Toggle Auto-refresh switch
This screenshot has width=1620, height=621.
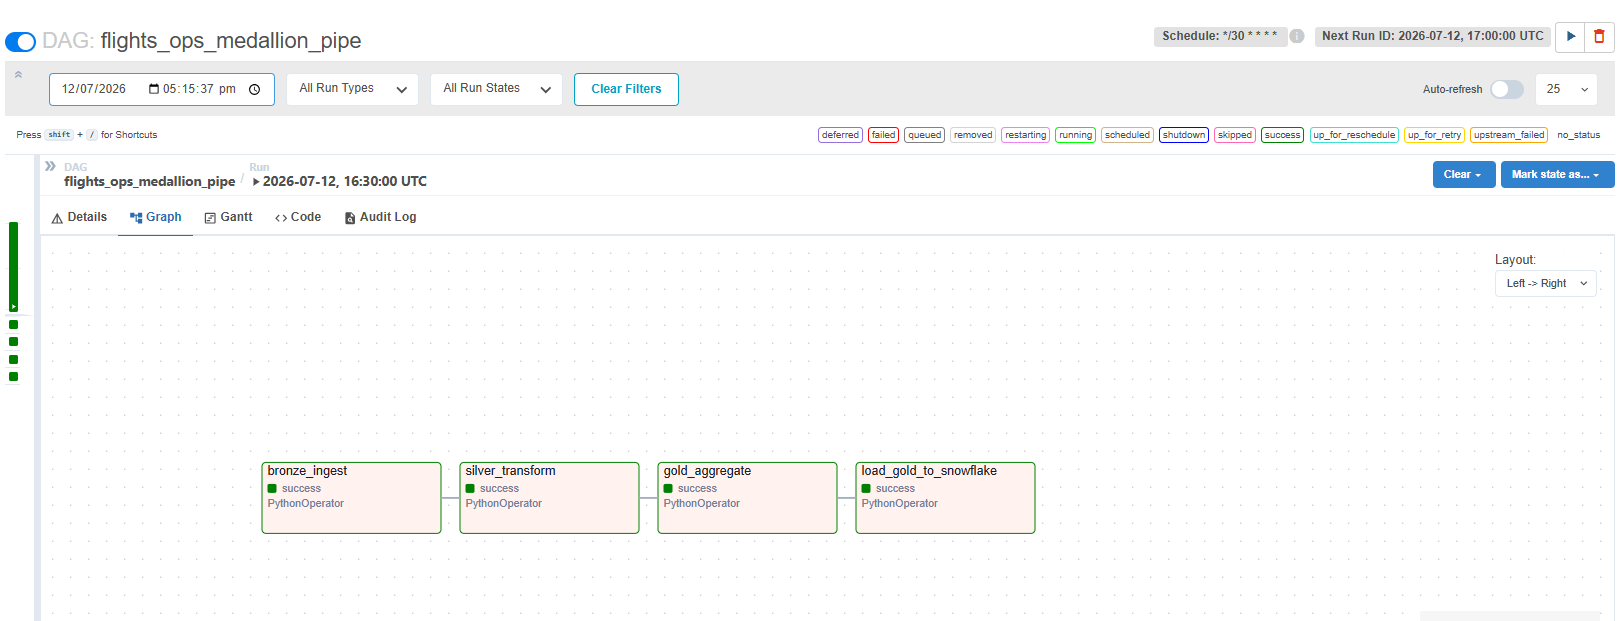point(1506,89)
